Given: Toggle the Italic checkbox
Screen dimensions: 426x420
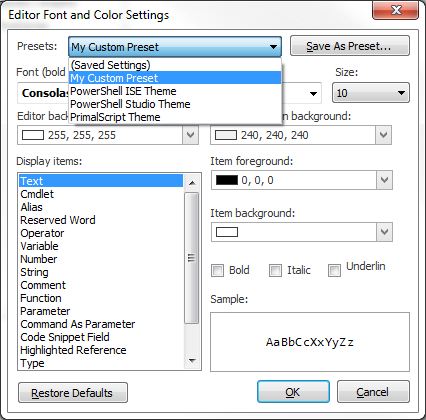Looking at the screenshot, I should (x=275, y=270).
